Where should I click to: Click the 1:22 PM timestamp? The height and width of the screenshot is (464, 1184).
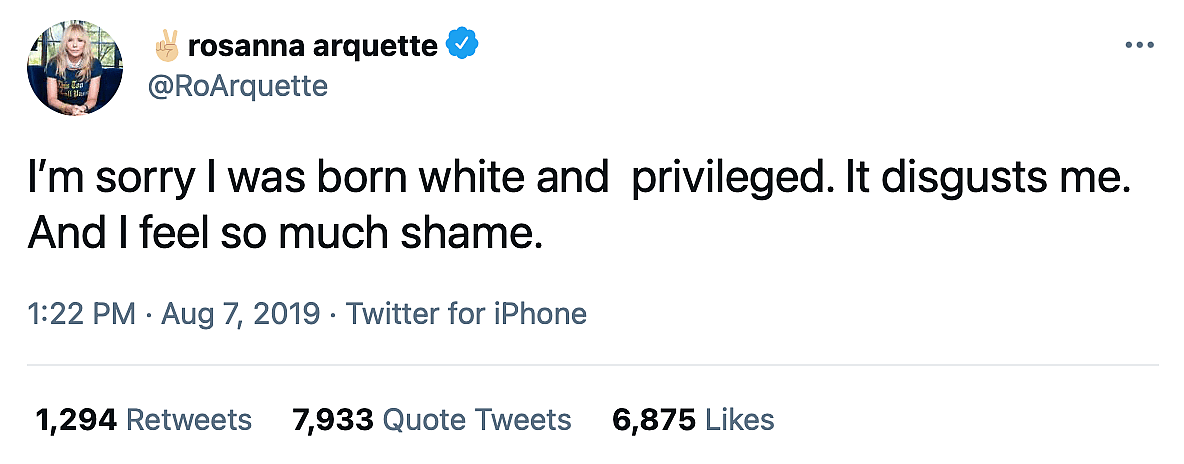tap(82, 314)
